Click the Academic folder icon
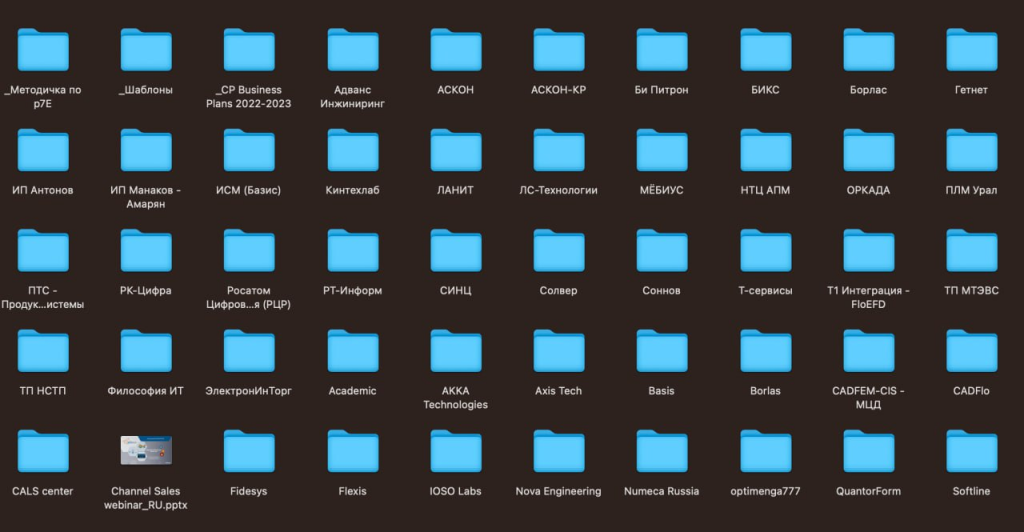Screen dimensions: 1024x532 (352, 351)
